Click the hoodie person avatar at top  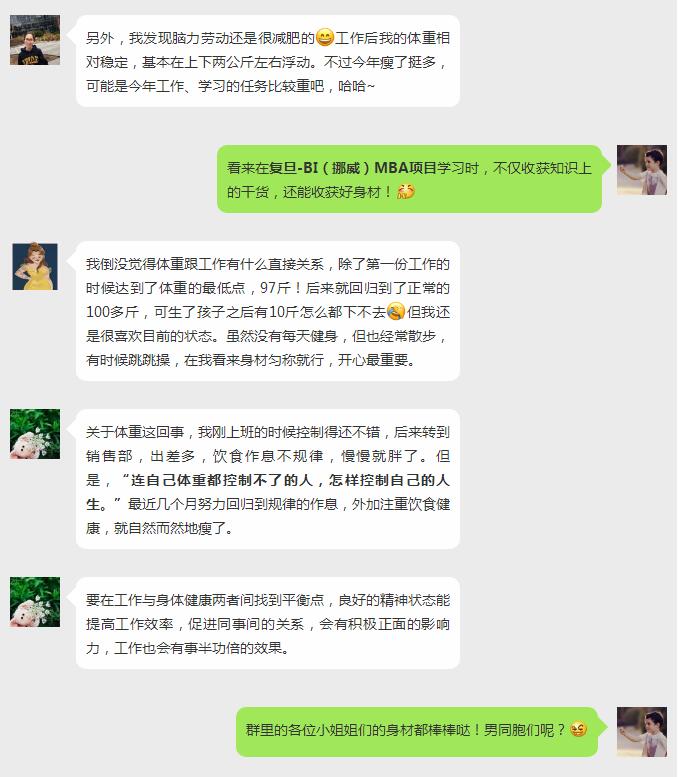35,40
